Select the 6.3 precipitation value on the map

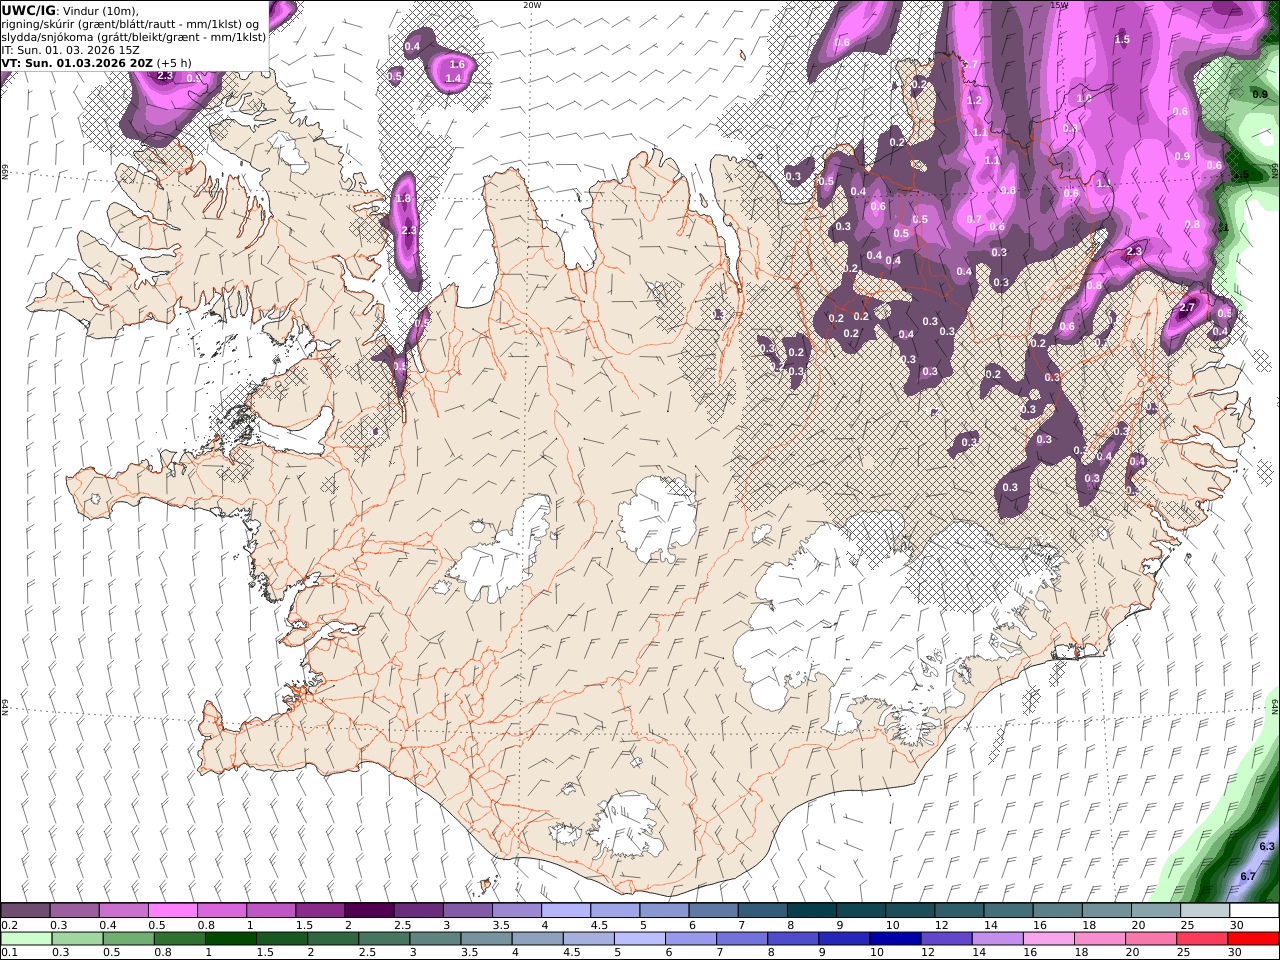(1267, 846)
